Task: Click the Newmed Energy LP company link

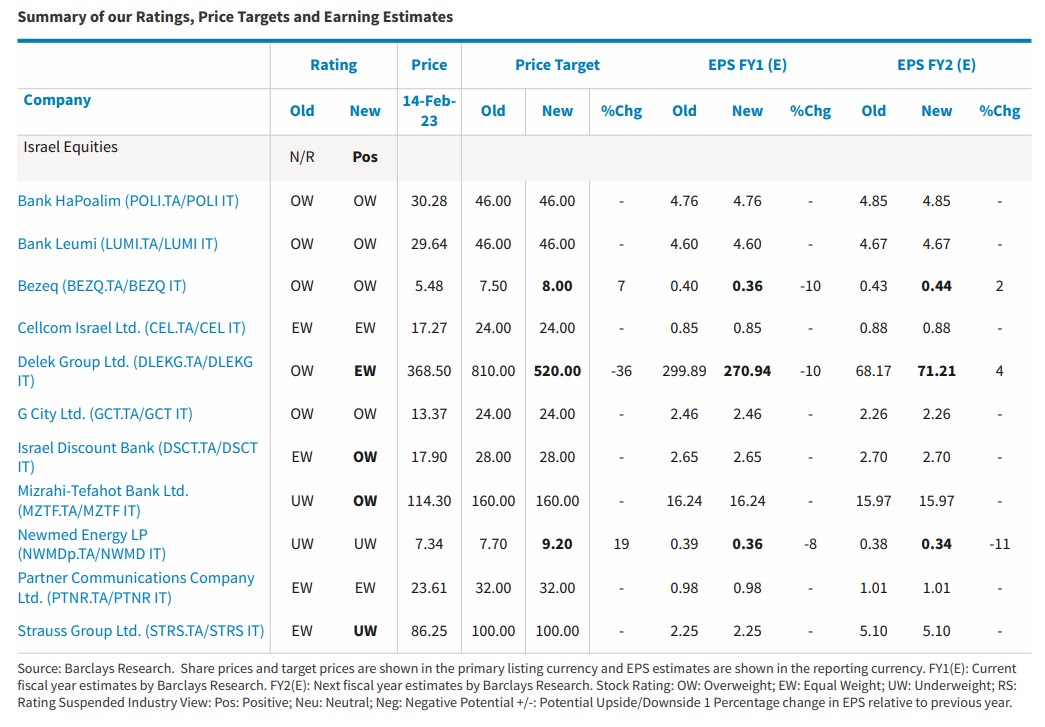Action: pyautogui.click(x=91, y=544)
